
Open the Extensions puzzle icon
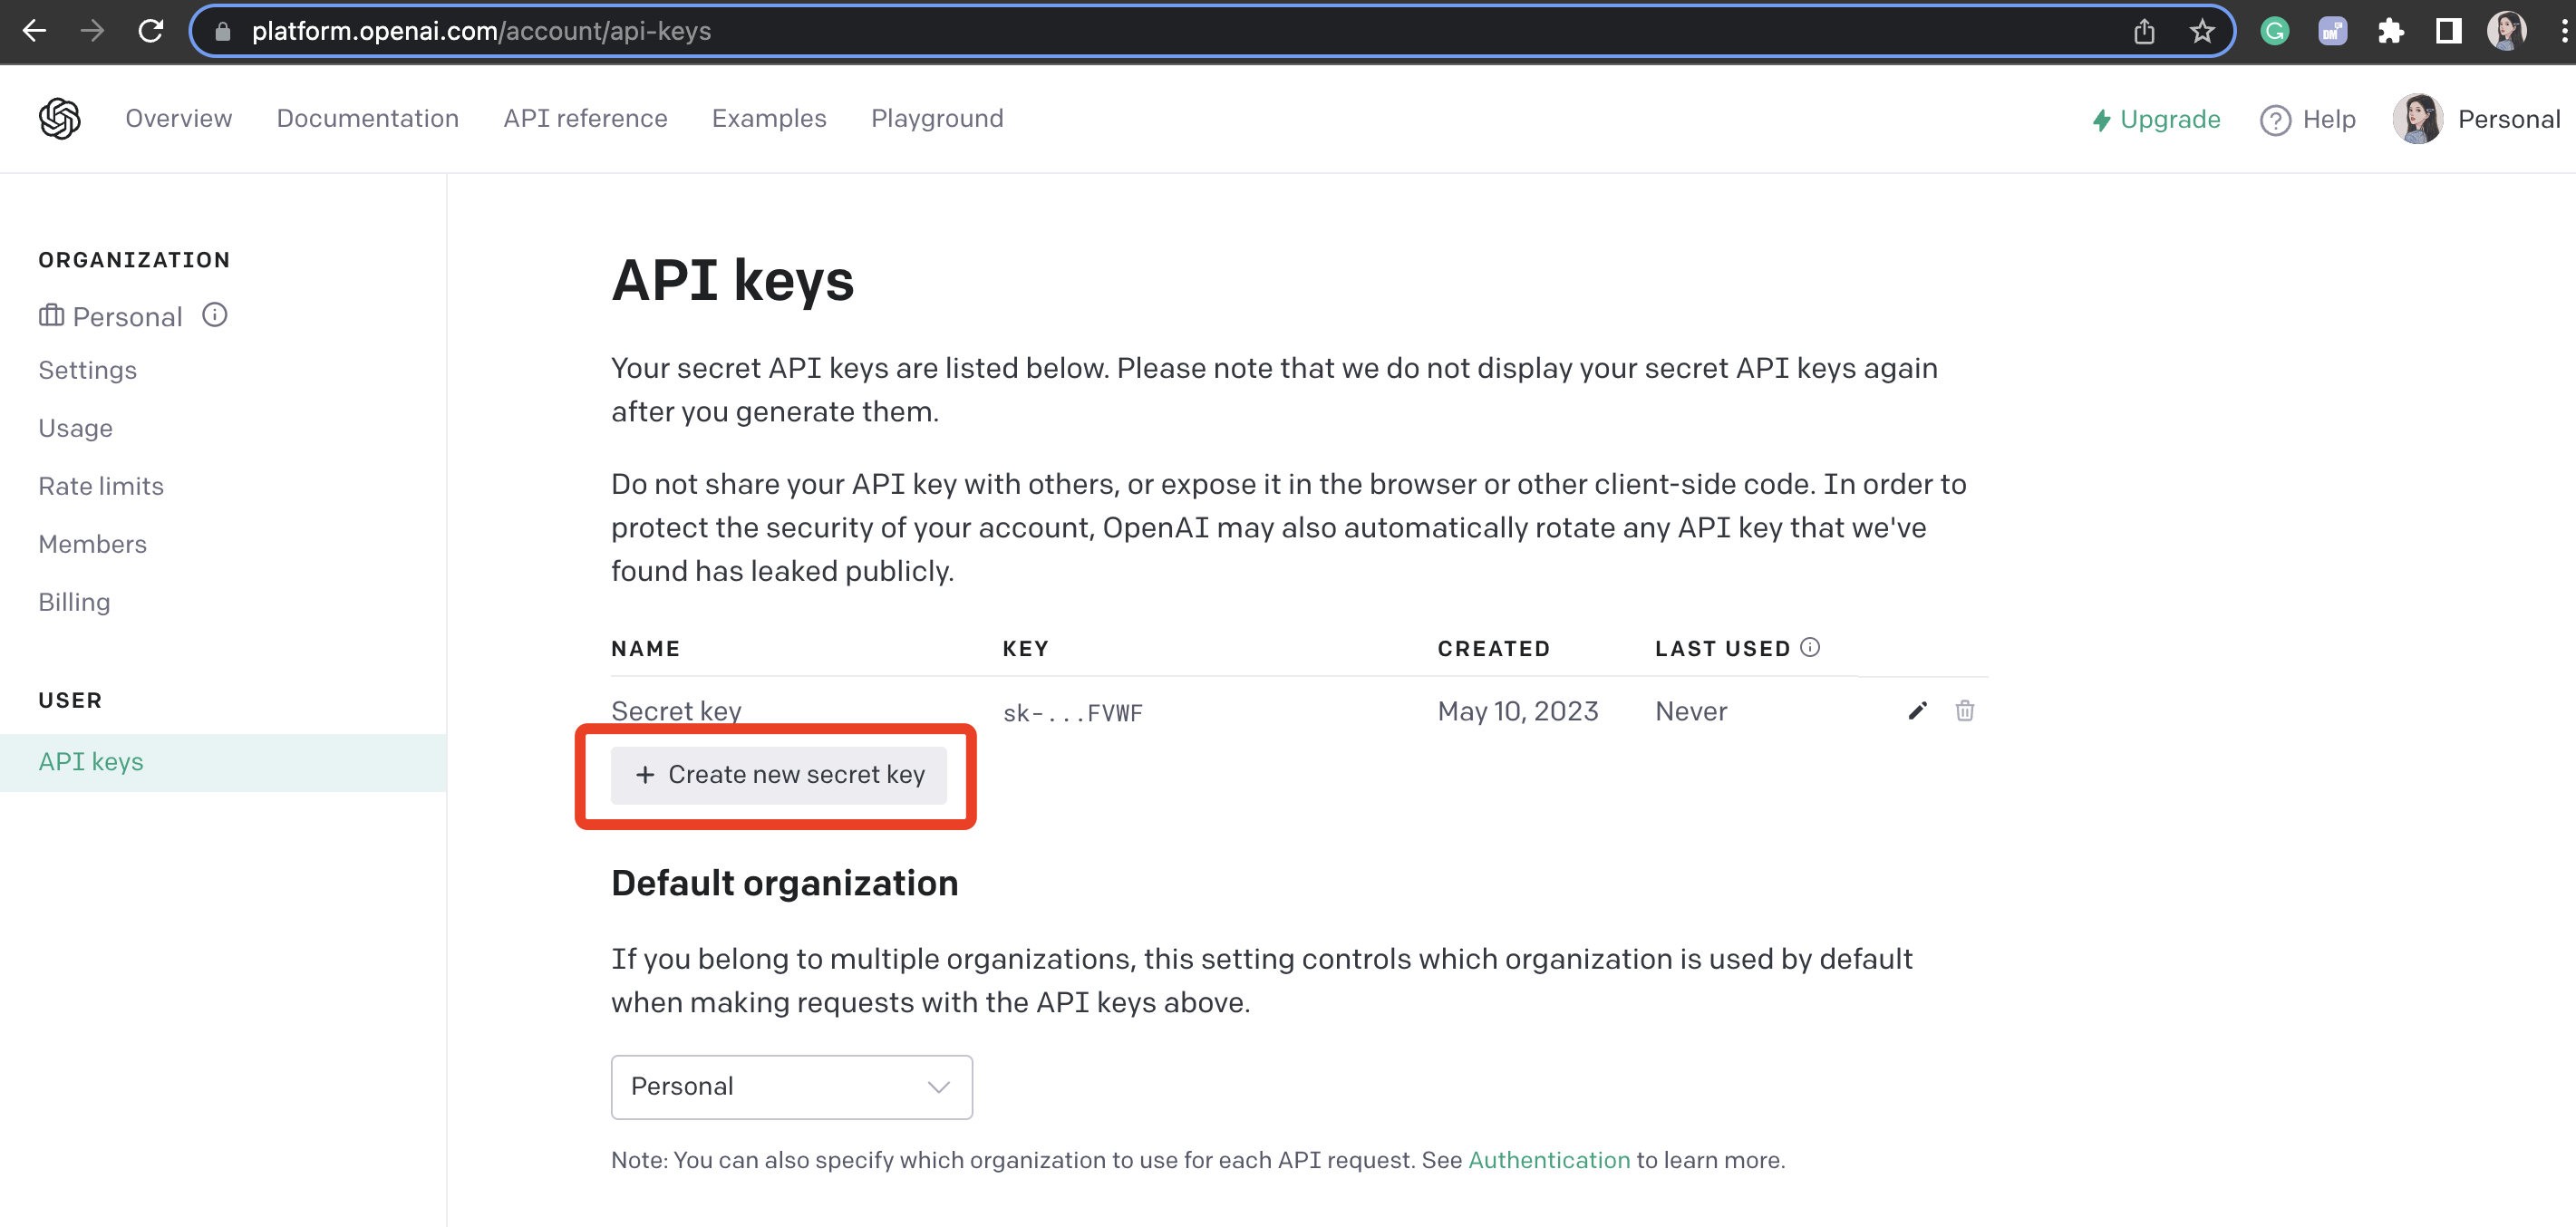click(x=2390, y=31)
